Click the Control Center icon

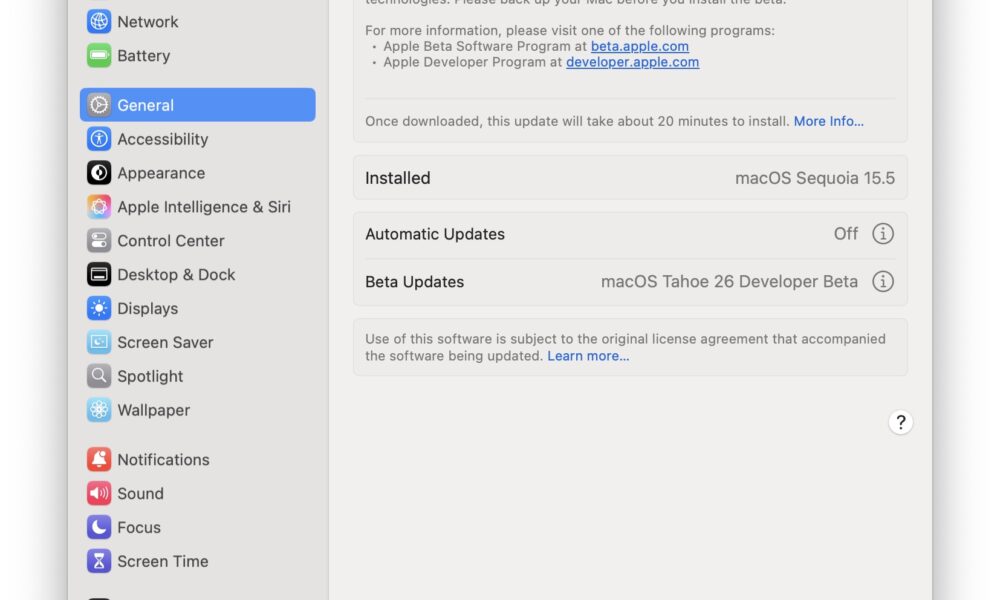click(99, 240)
